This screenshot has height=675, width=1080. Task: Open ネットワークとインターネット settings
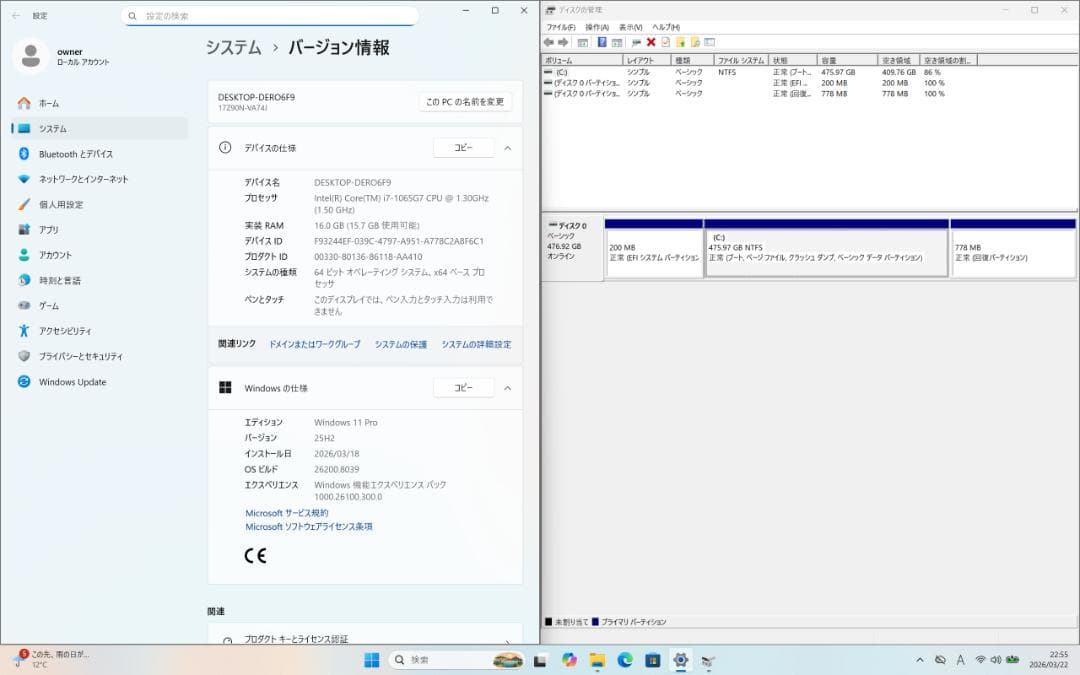tap(100, 179)
